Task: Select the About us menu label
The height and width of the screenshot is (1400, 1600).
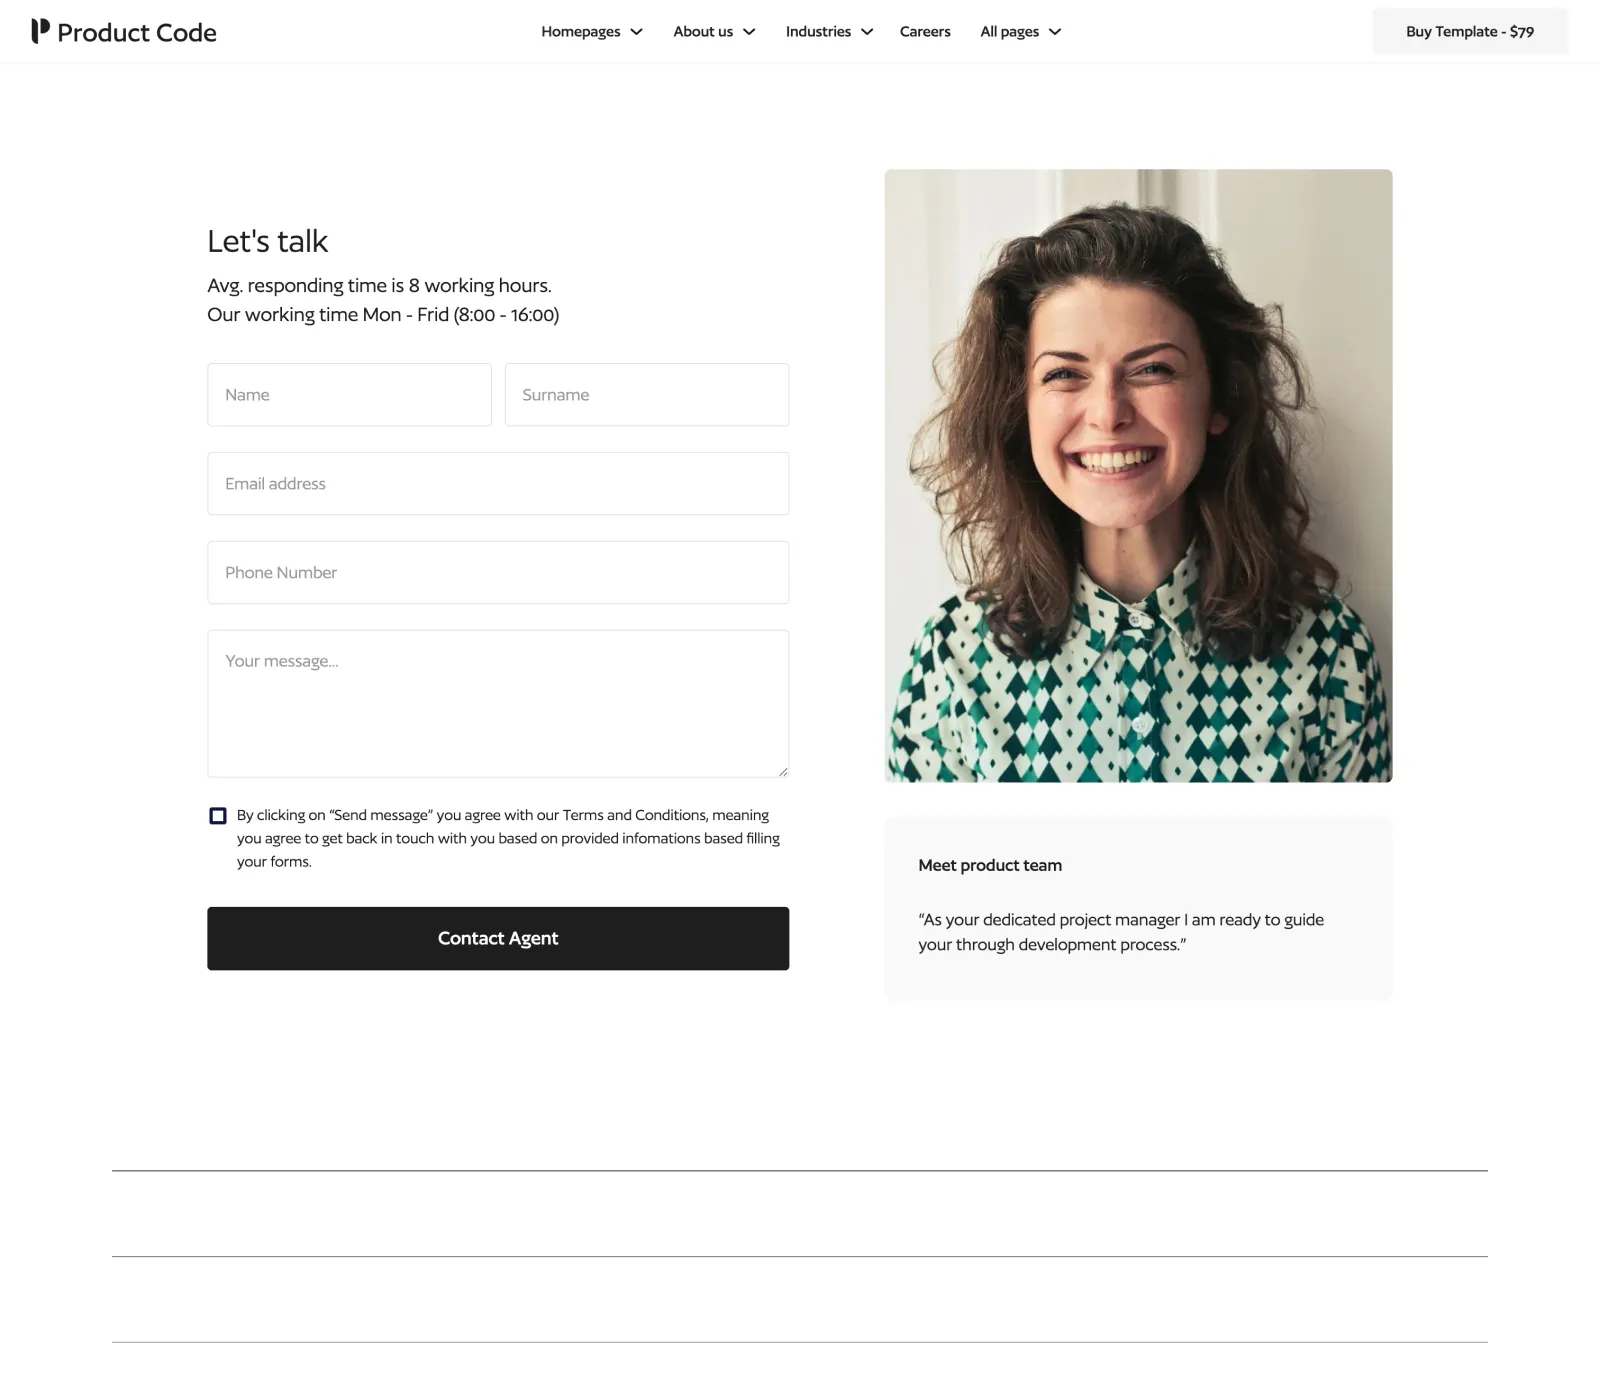Action: 703,31
